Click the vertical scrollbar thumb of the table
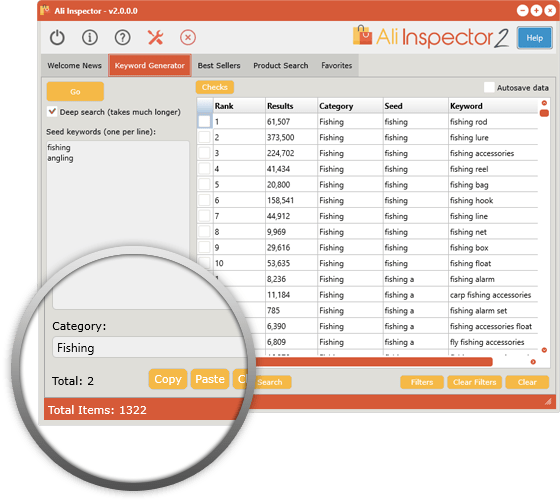Screen dimensions: 560x500 coord(544,113)
